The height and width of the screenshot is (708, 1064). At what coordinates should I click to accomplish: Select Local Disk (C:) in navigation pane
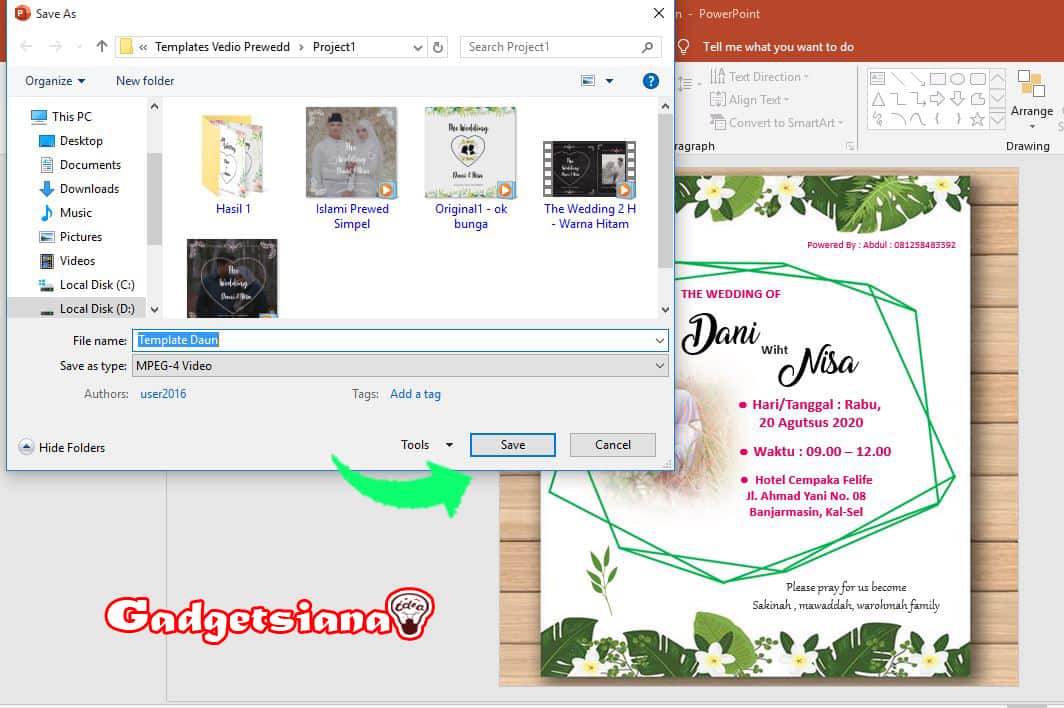click(x=96, y=285)
